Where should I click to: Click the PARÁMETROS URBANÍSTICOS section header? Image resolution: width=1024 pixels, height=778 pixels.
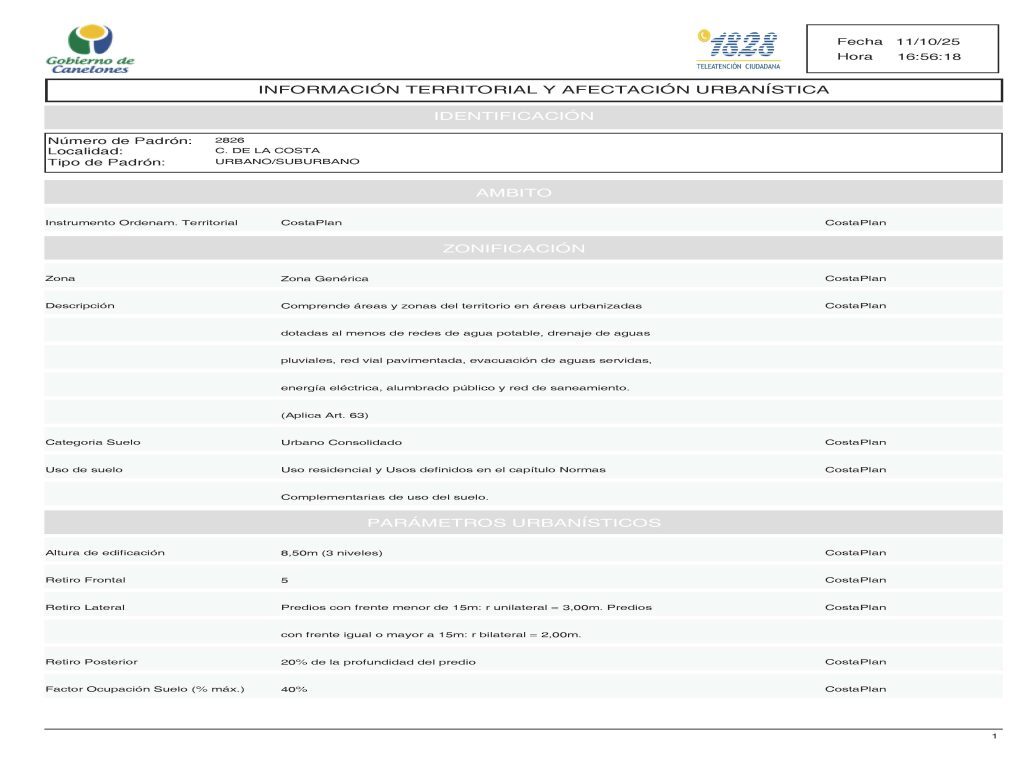click(514, 523)
